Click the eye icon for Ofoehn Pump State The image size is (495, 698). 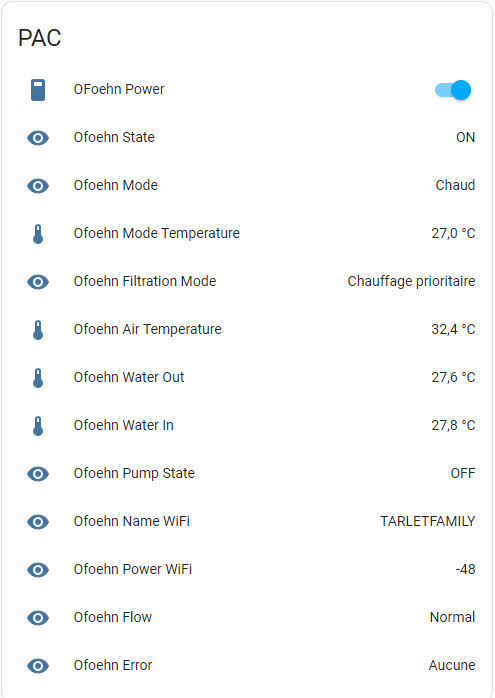pos(38,474)
